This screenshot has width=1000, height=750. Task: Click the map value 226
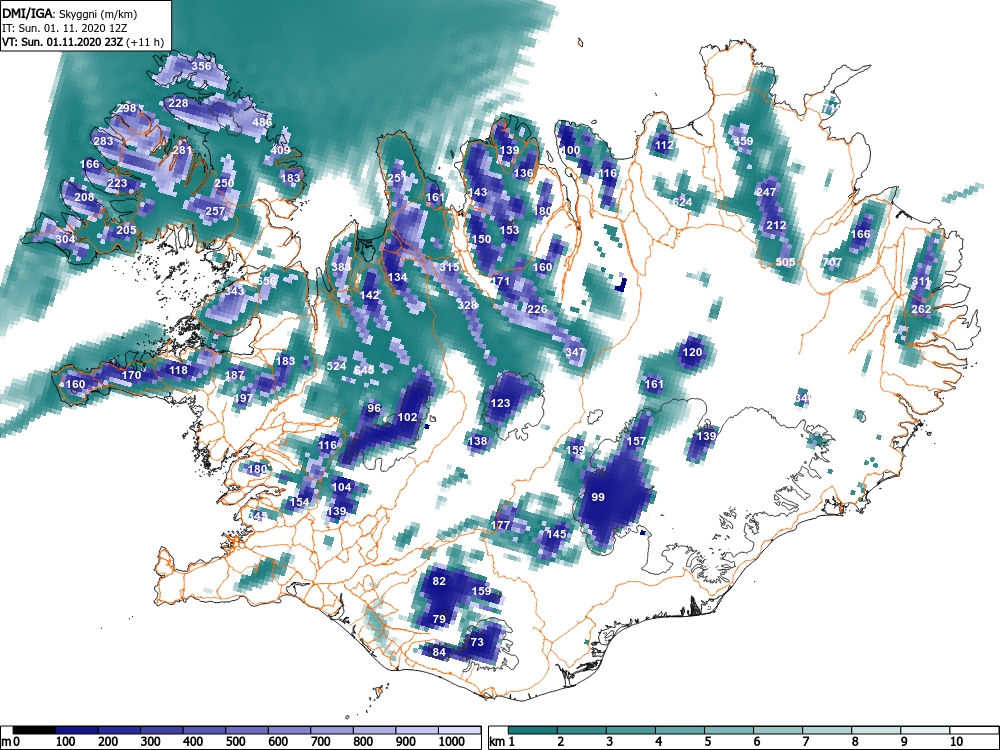tap(538, 309)
